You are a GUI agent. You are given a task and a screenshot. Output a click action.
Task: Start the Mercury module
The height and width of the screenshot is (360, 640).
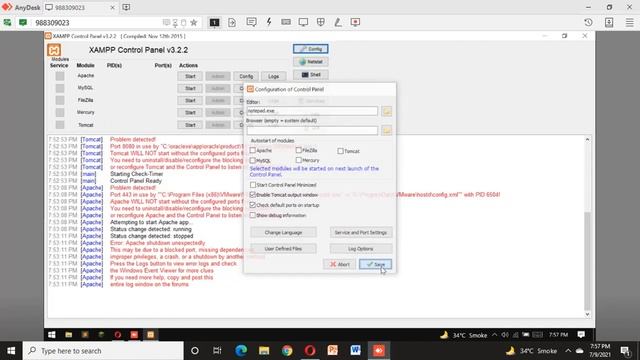click(x=190, y=113)
